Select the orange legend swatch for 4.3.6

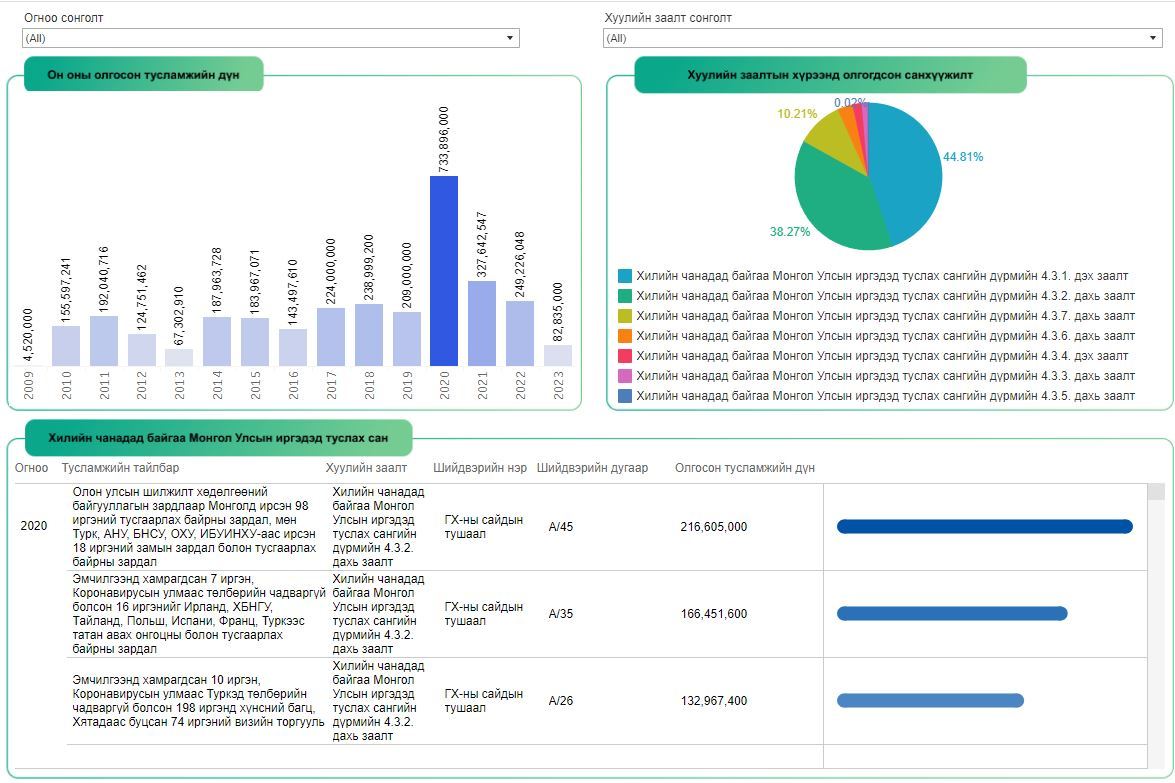coord(625,336)
